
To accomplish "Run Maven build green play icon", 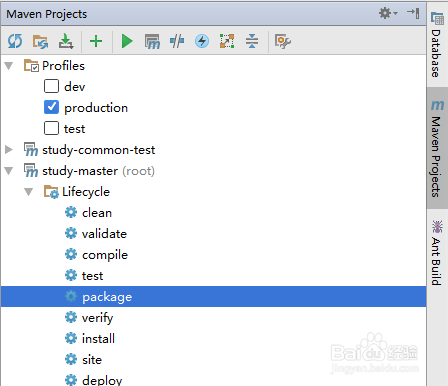I will pyautogui.click(x=127, y=41).
